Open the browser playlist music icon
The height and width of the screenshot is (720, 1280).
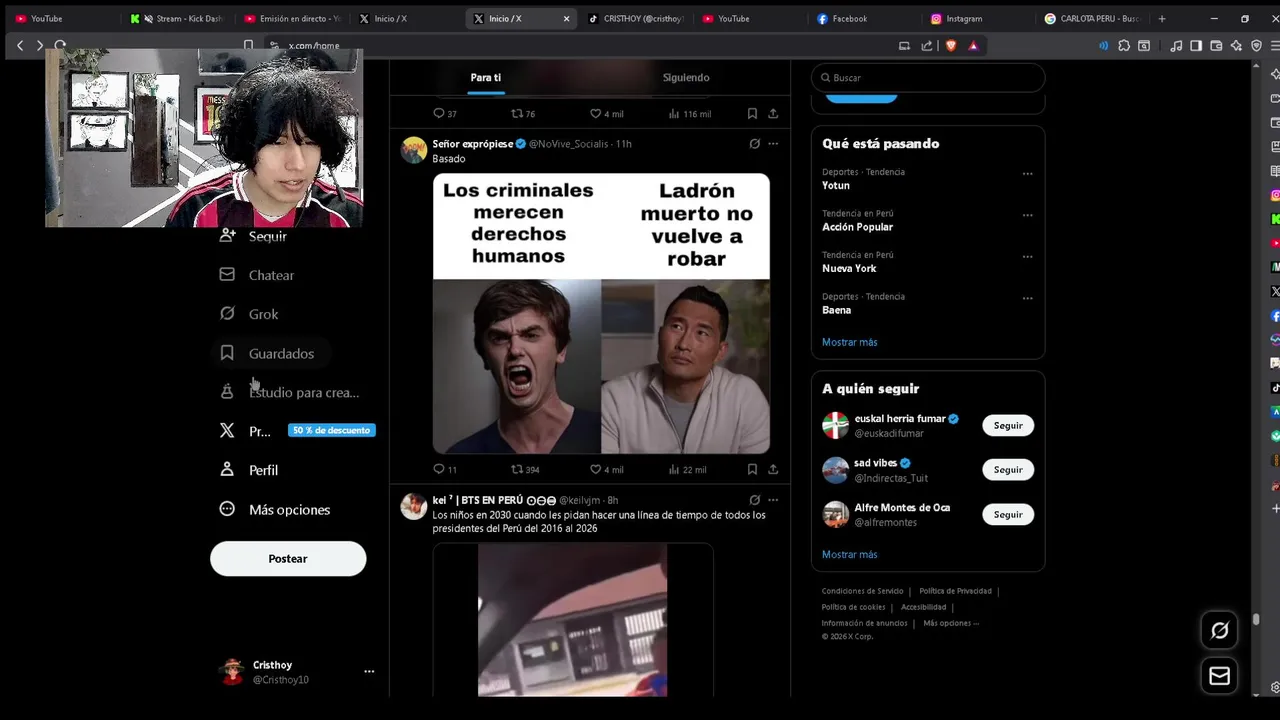point(1176,45)
